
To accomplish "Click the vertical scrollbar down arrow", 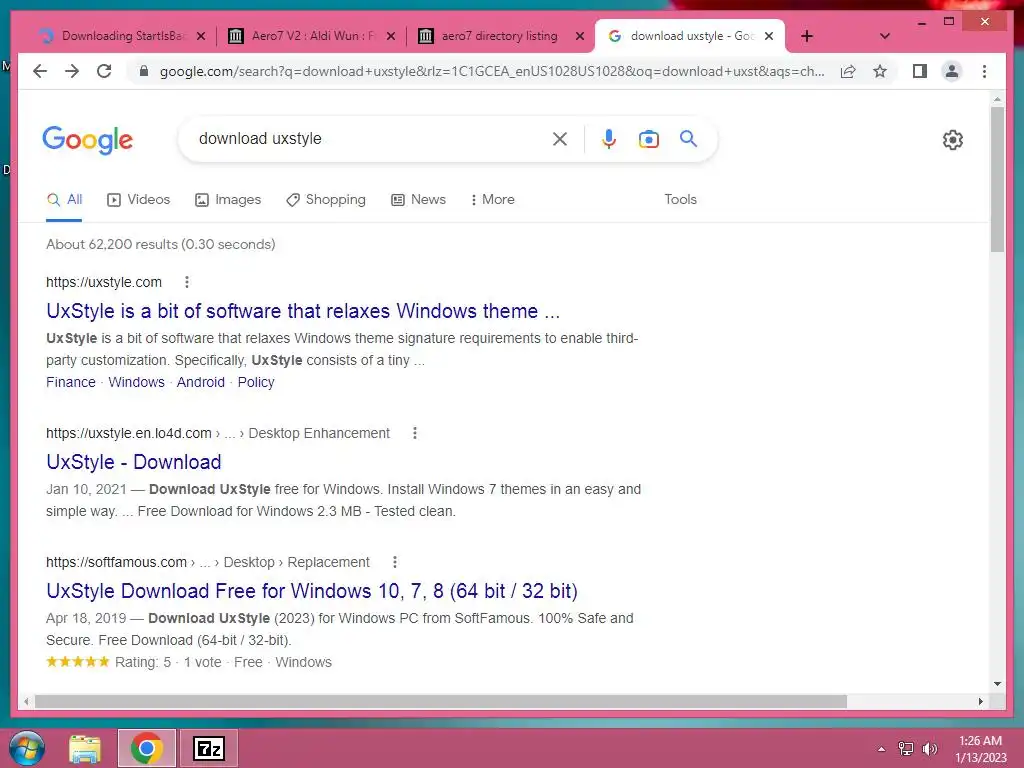I will (x=997, y=684).
